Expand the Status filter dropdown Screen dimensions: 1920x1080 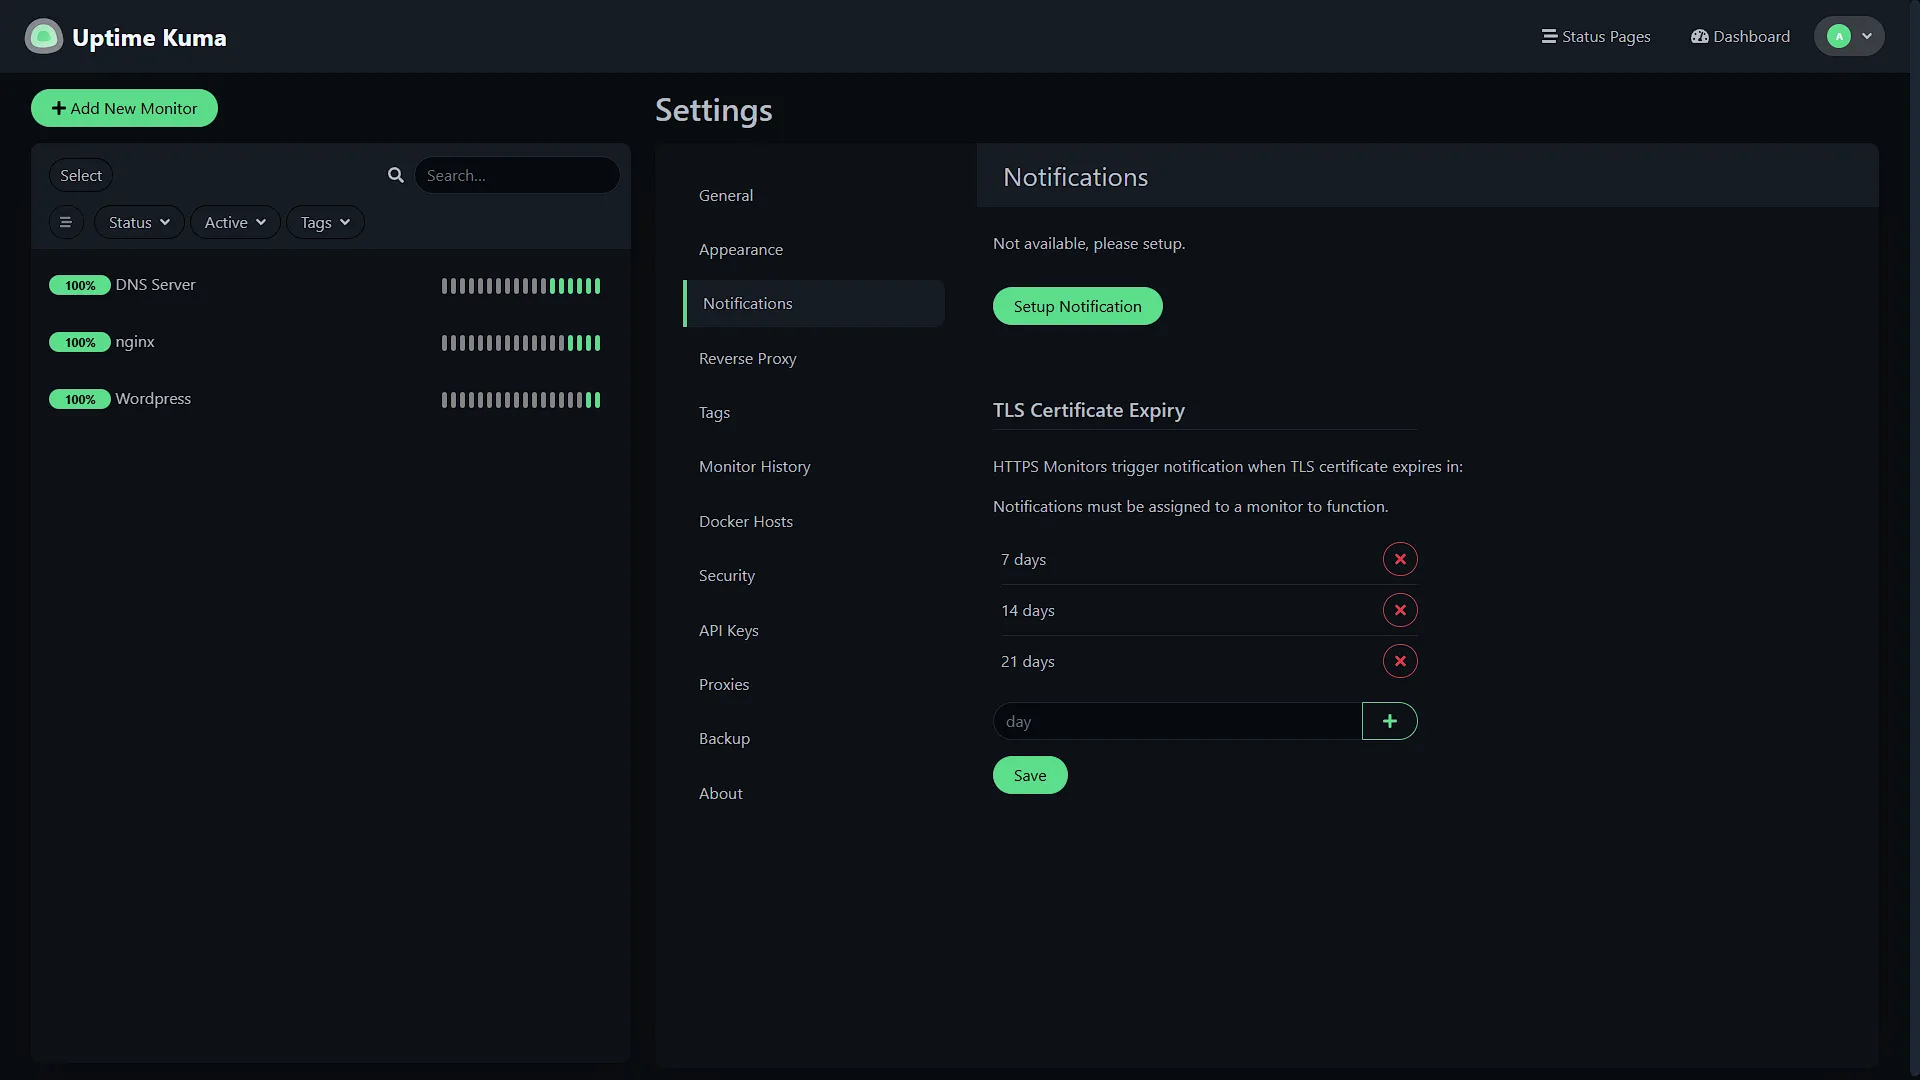[x=139, y=222]
